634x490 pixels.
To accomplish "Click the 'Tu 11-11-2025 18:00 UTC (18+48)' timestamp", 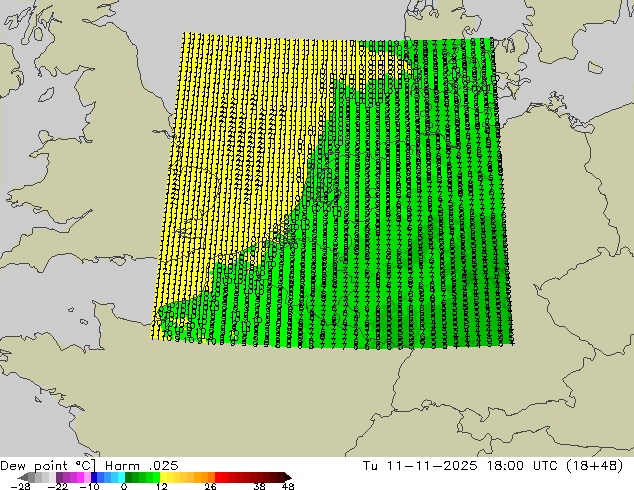I will 493,466.
